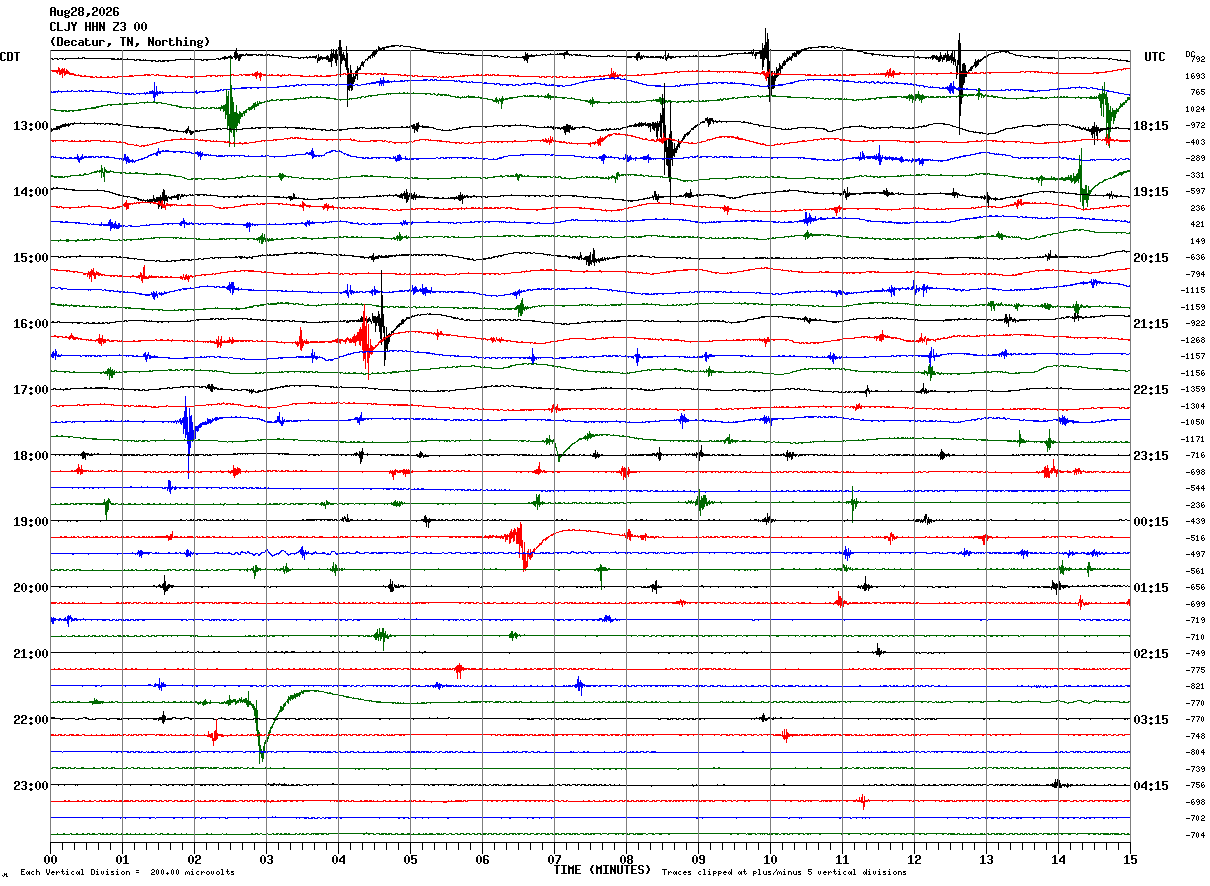Screen dimensions: 1210x886
Task: Click the 18:15 UTC time label
Action: coord(1151,126)
